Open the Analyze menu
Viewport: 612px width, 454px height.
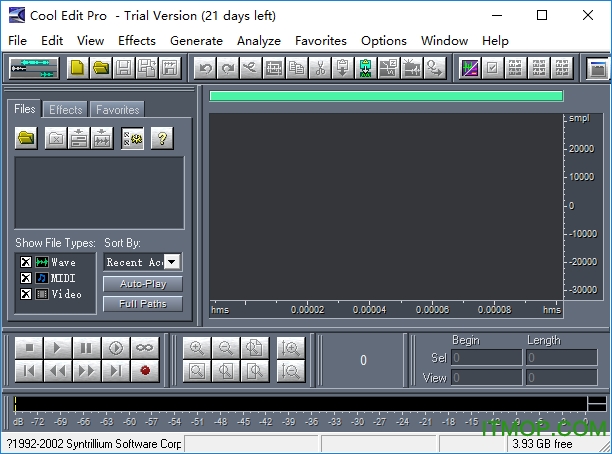259,41
